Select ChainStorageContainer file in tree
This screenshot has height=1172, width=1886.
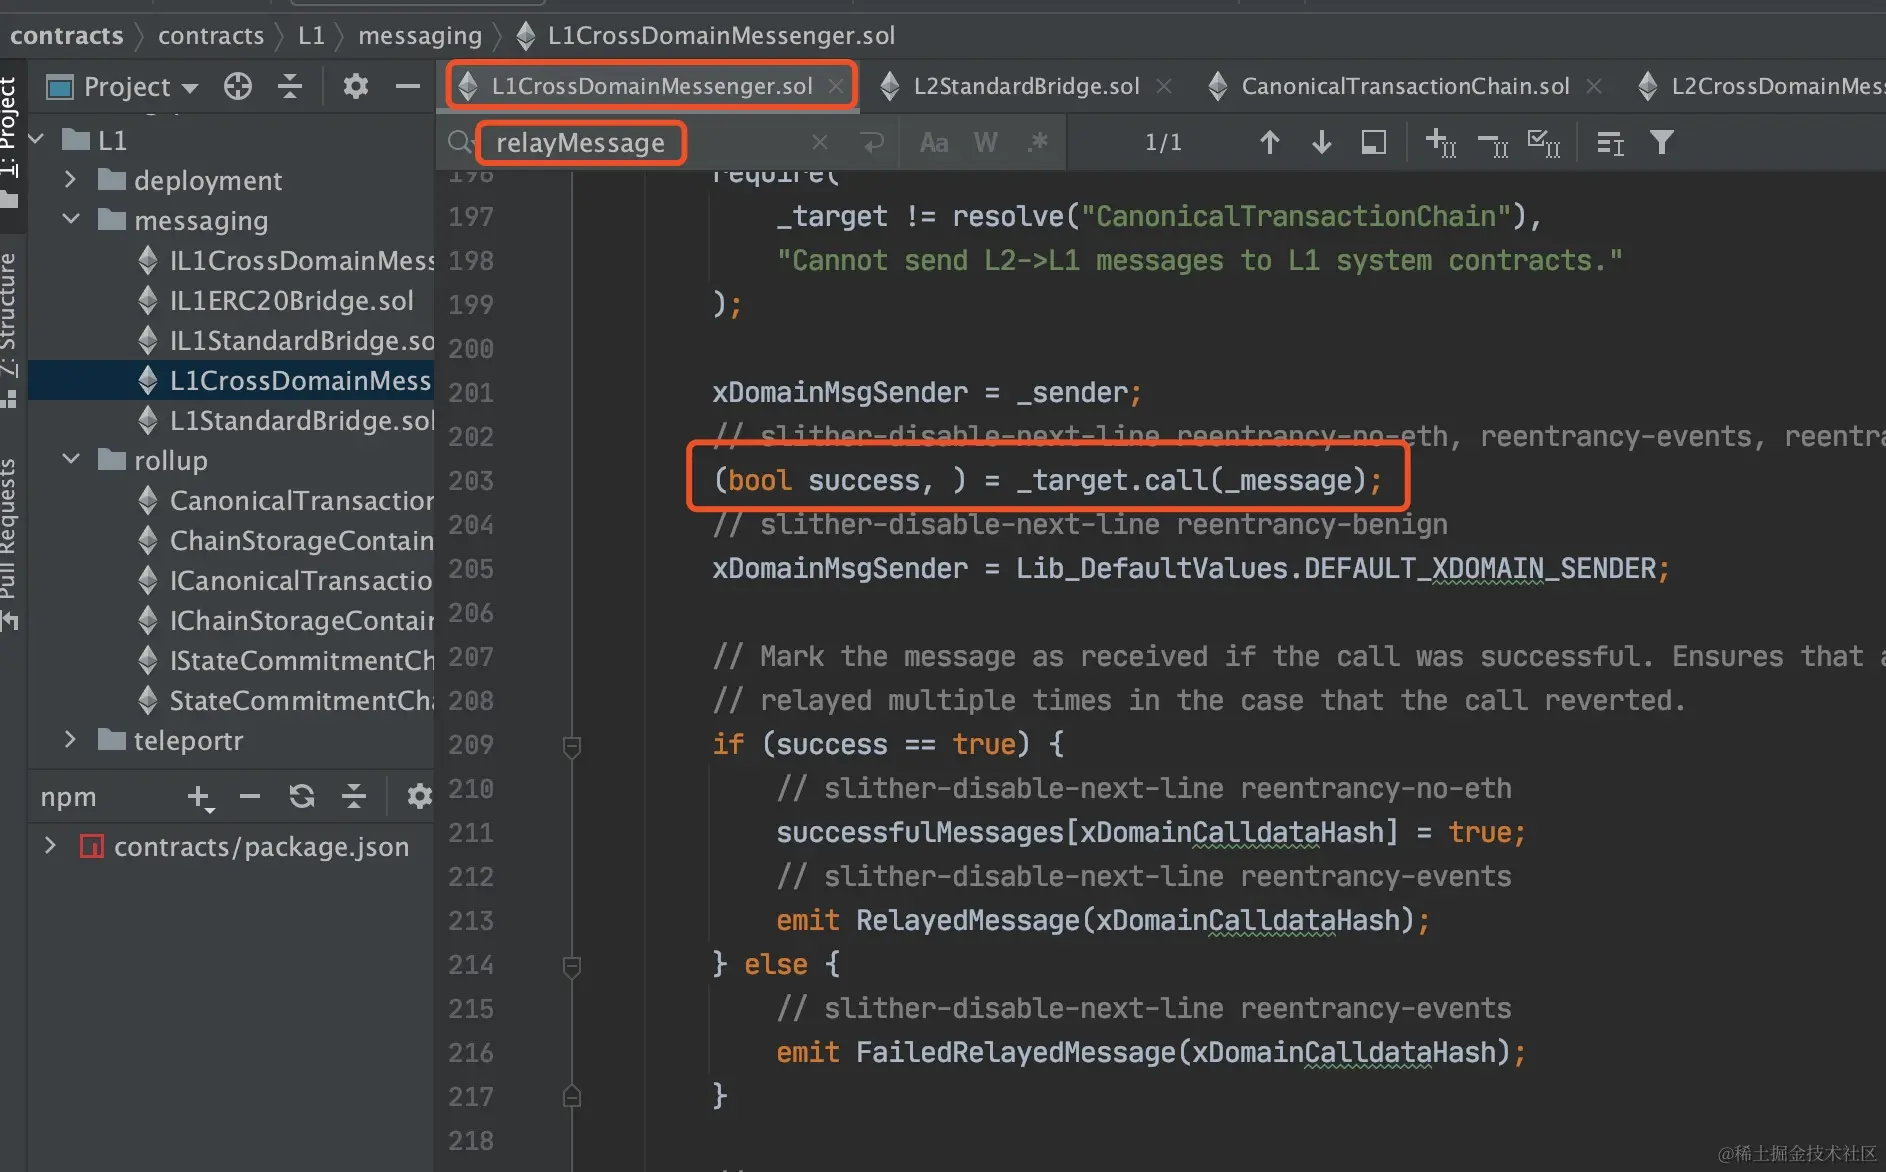coord(288,540)
